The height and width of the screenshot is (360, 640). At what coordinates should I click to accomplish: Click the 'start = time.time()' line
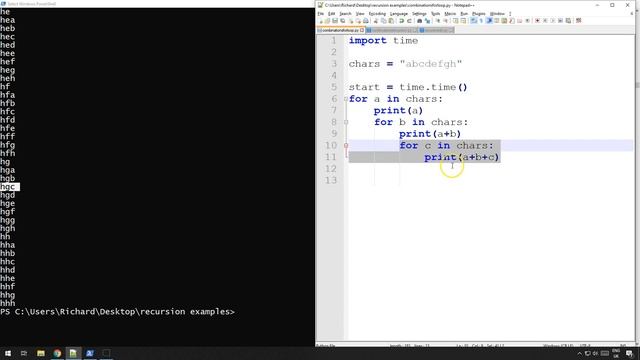(408, 87)
